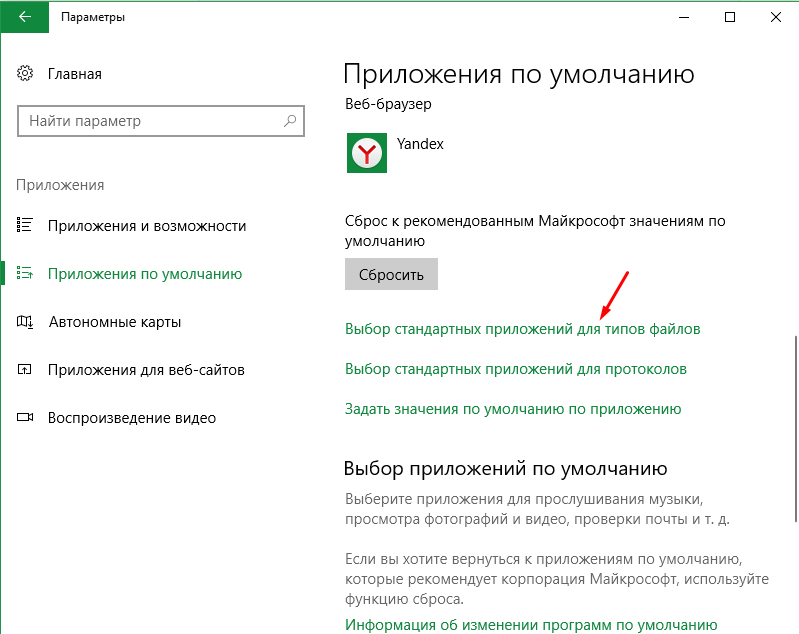Click the Приложения по умолчанию sidebar icon
Viewport: 799px width, 634px height.
click(x=24, y=273)
